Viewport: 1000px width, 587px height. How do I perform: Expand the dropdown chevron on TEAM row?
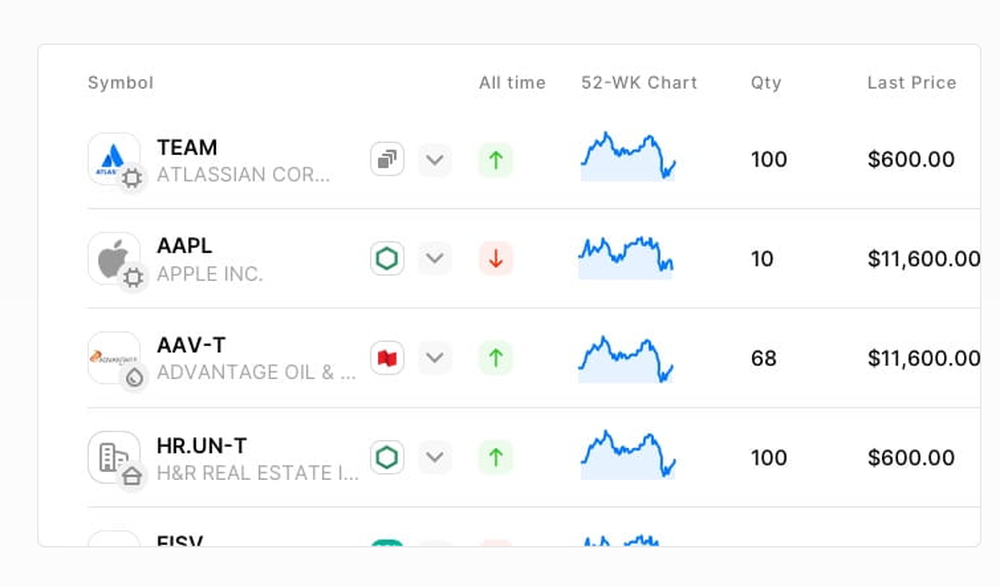coord(435,158)
